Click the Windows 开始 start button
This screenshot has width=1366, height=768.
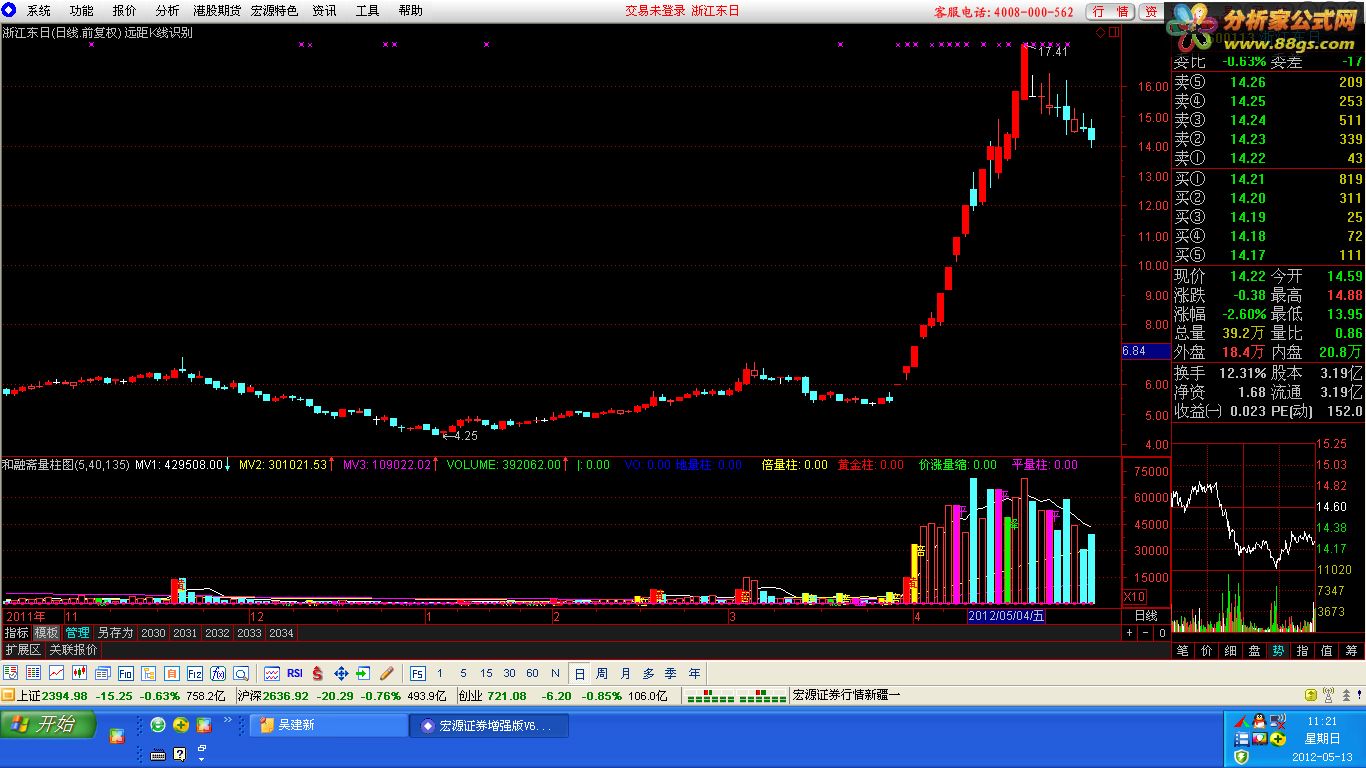48,724
